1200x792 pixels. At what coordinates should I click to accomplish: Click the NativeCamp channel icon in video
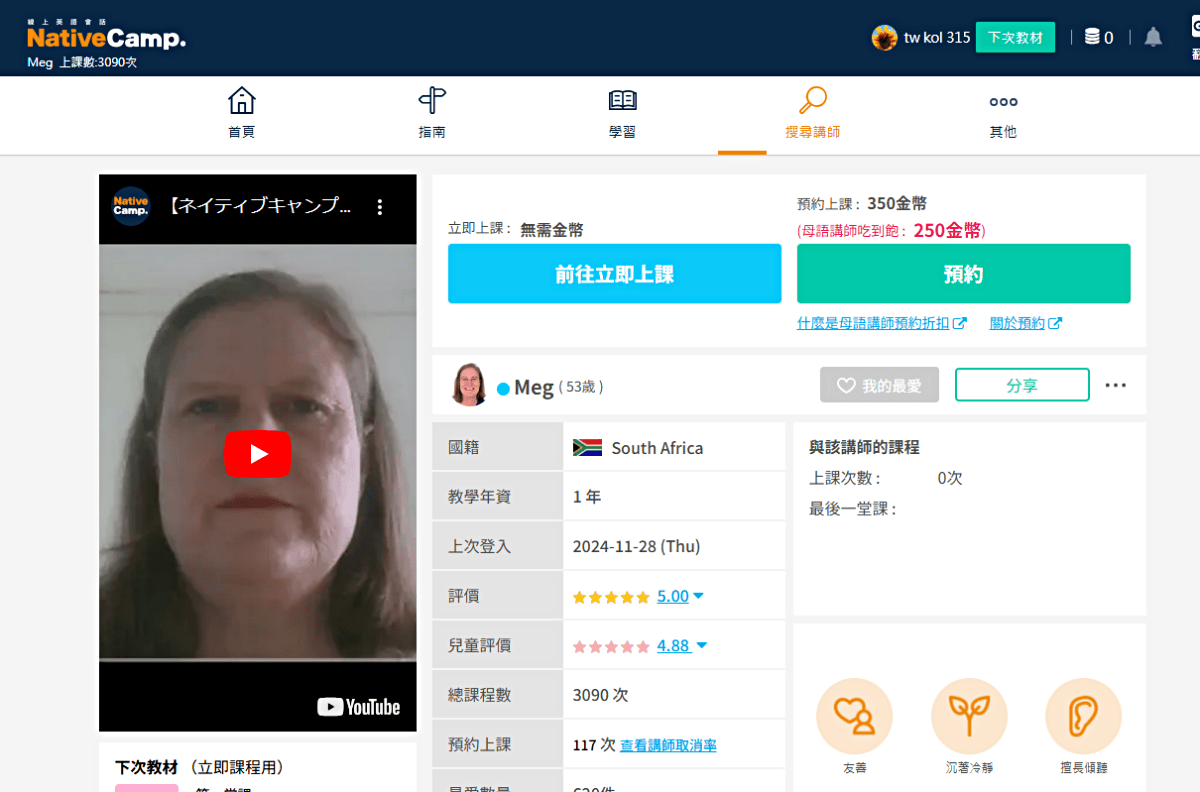131,207
